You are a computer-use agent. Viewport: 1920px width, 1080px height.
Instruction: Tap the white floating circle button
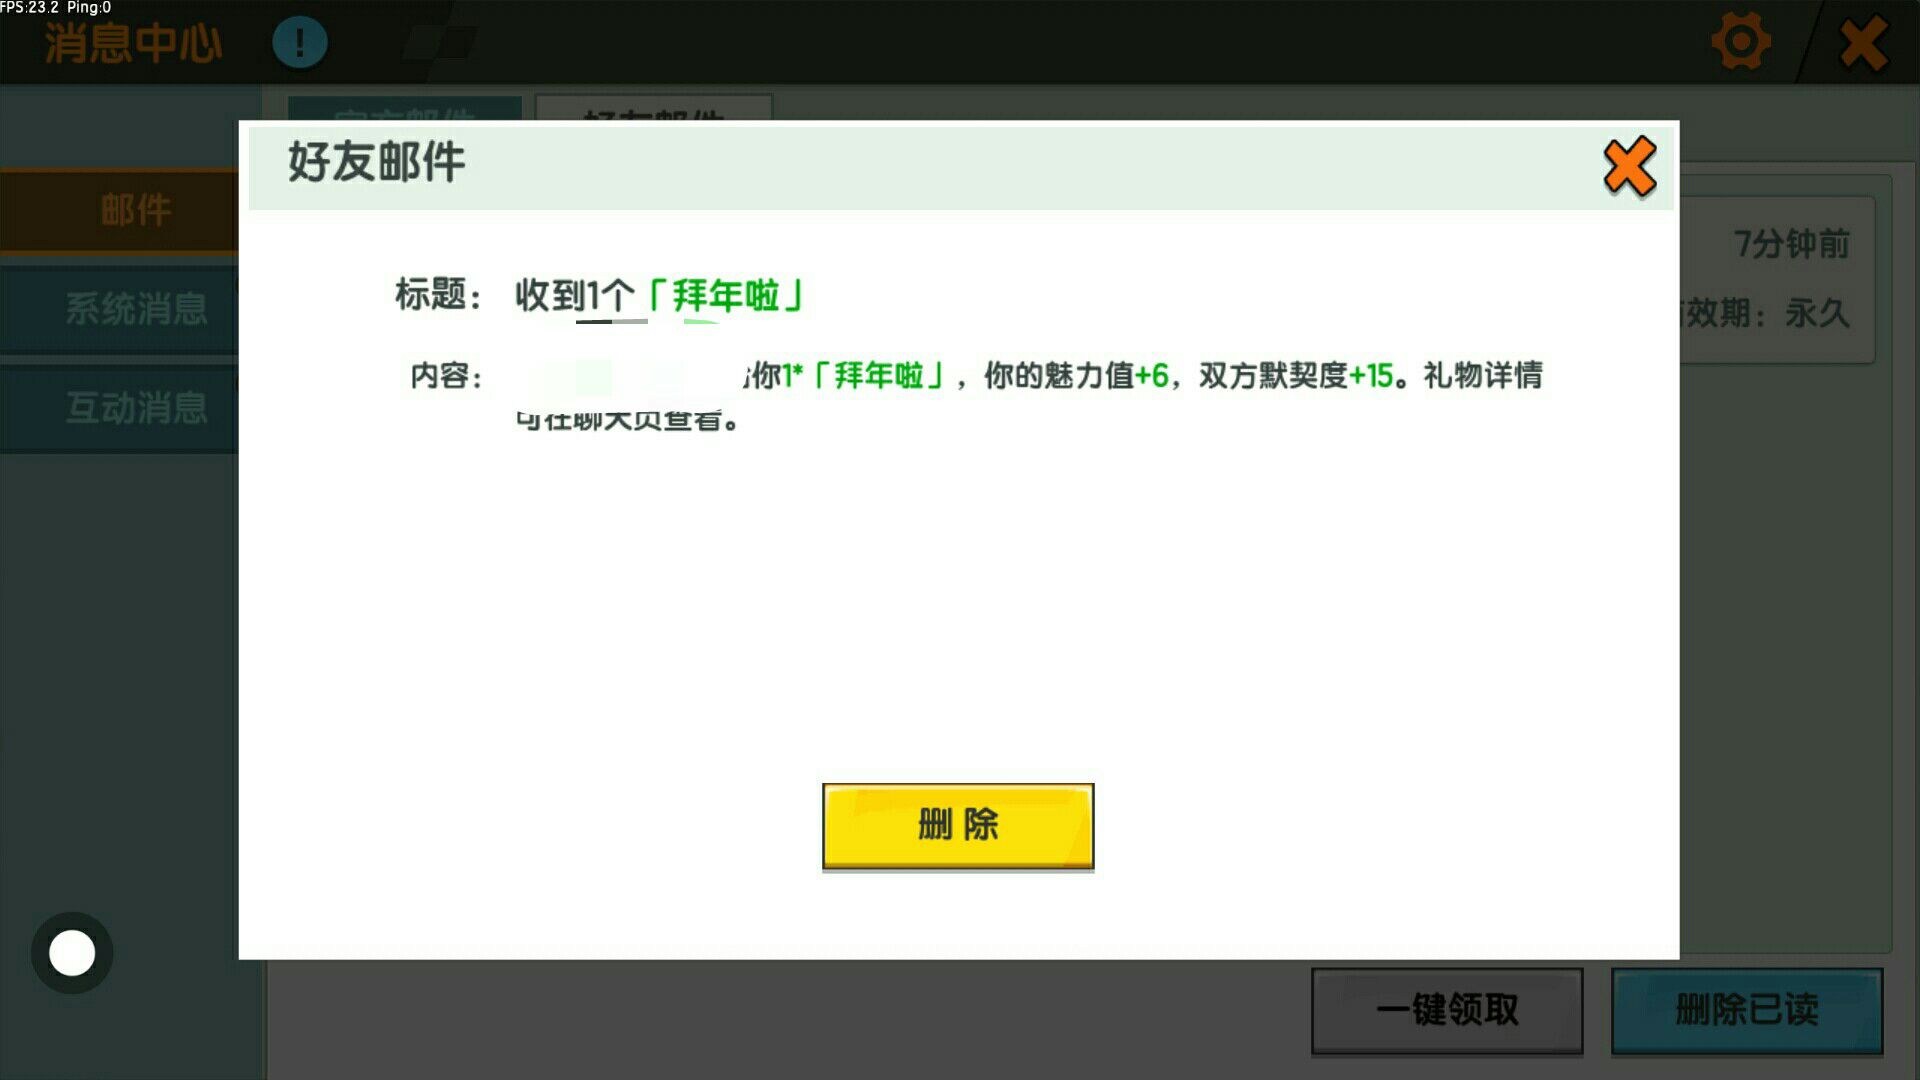click(72, 953)
